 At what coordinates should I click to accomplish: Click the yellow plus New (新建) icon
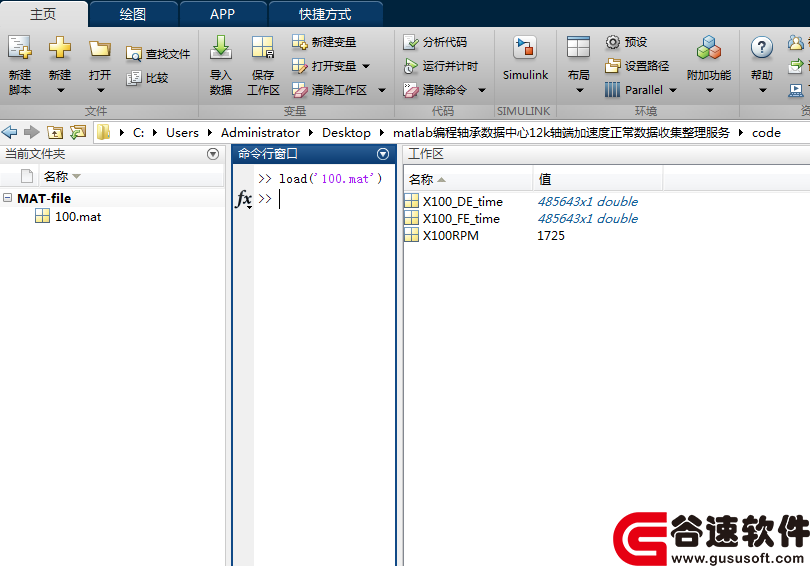(x=60, y=48)
